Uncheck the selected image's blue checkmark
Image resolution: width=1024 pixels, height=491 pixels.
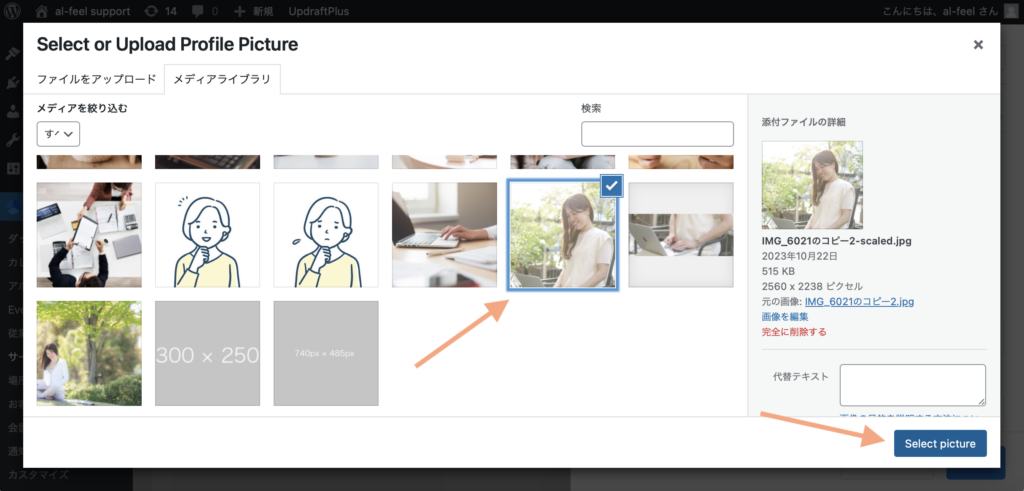point(612,184)
